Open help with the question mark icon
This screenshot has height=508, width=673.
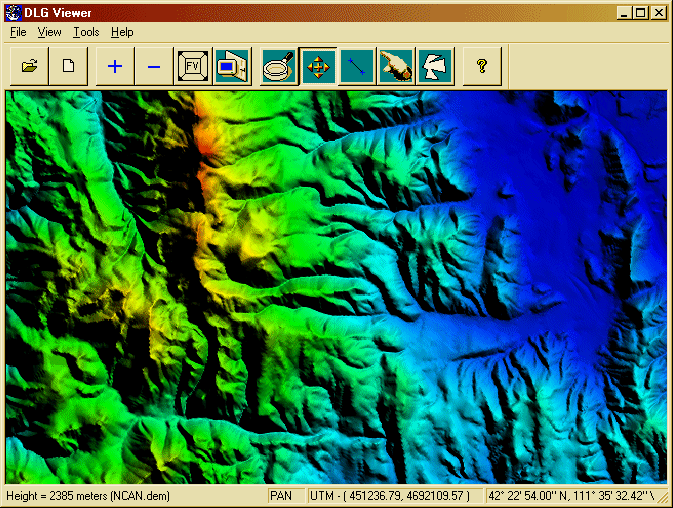click(482, 67)
